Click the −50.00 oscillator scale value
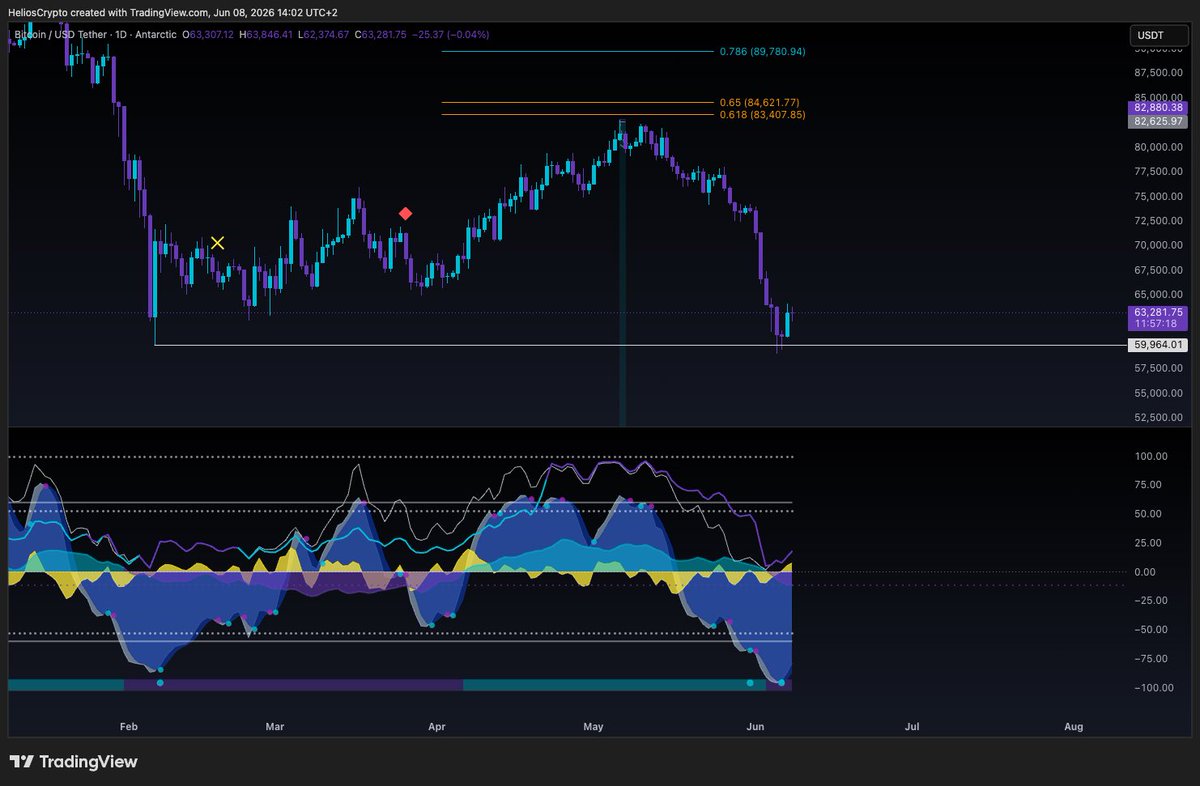This screenshot has width=1200, height=786. [1149, 630]
